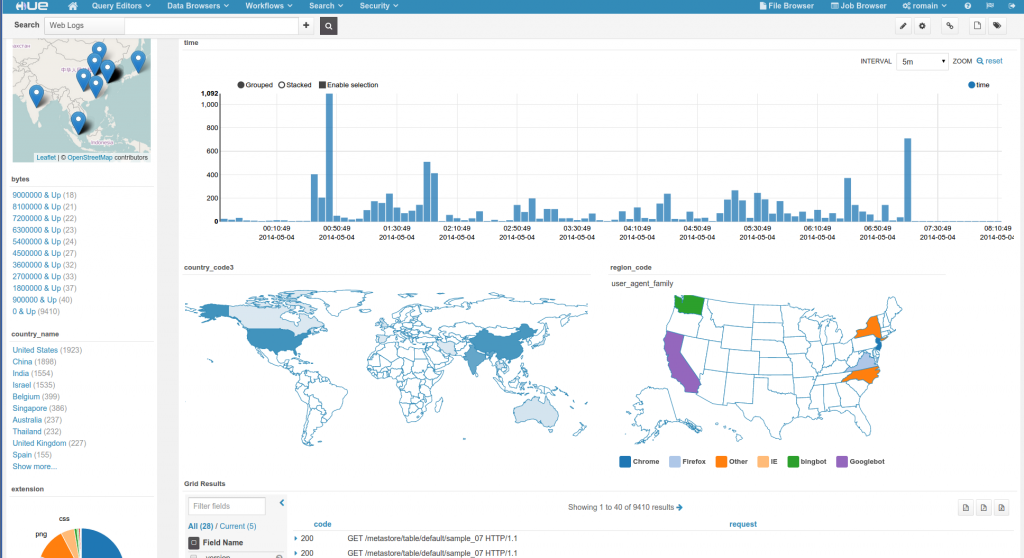
Task: Click the Chrome legend color swatch
Action: [625, 462]
